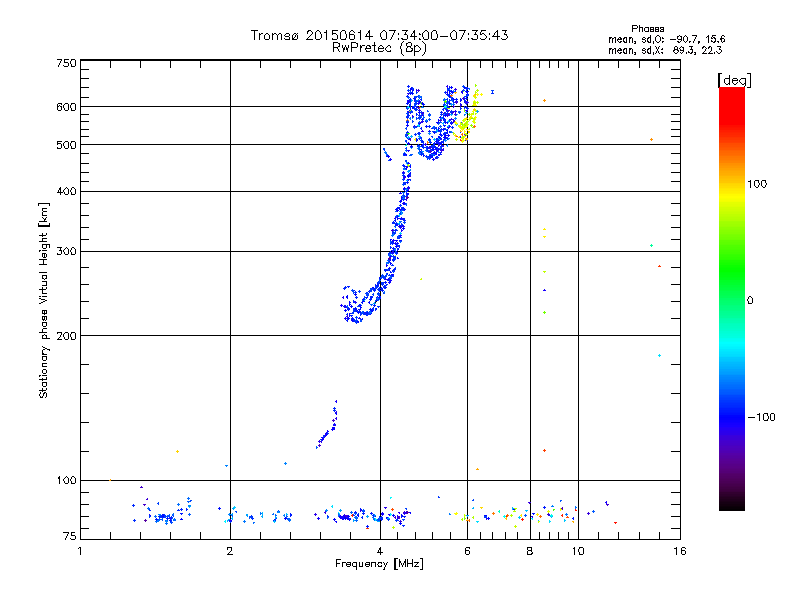Click the '10' x-axis tick label
Screen dimensions: 800x600
pos(578,551)
